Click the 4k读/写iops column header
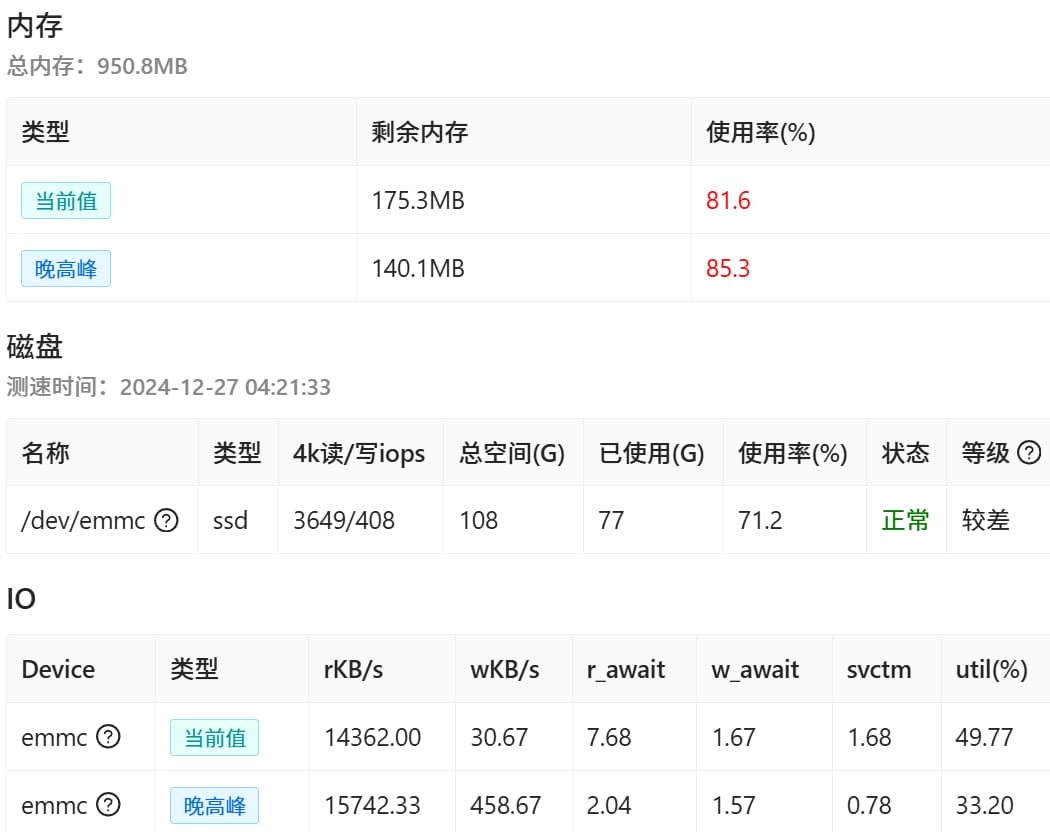This screenshot has height=832, width=1050. (359, 453)
